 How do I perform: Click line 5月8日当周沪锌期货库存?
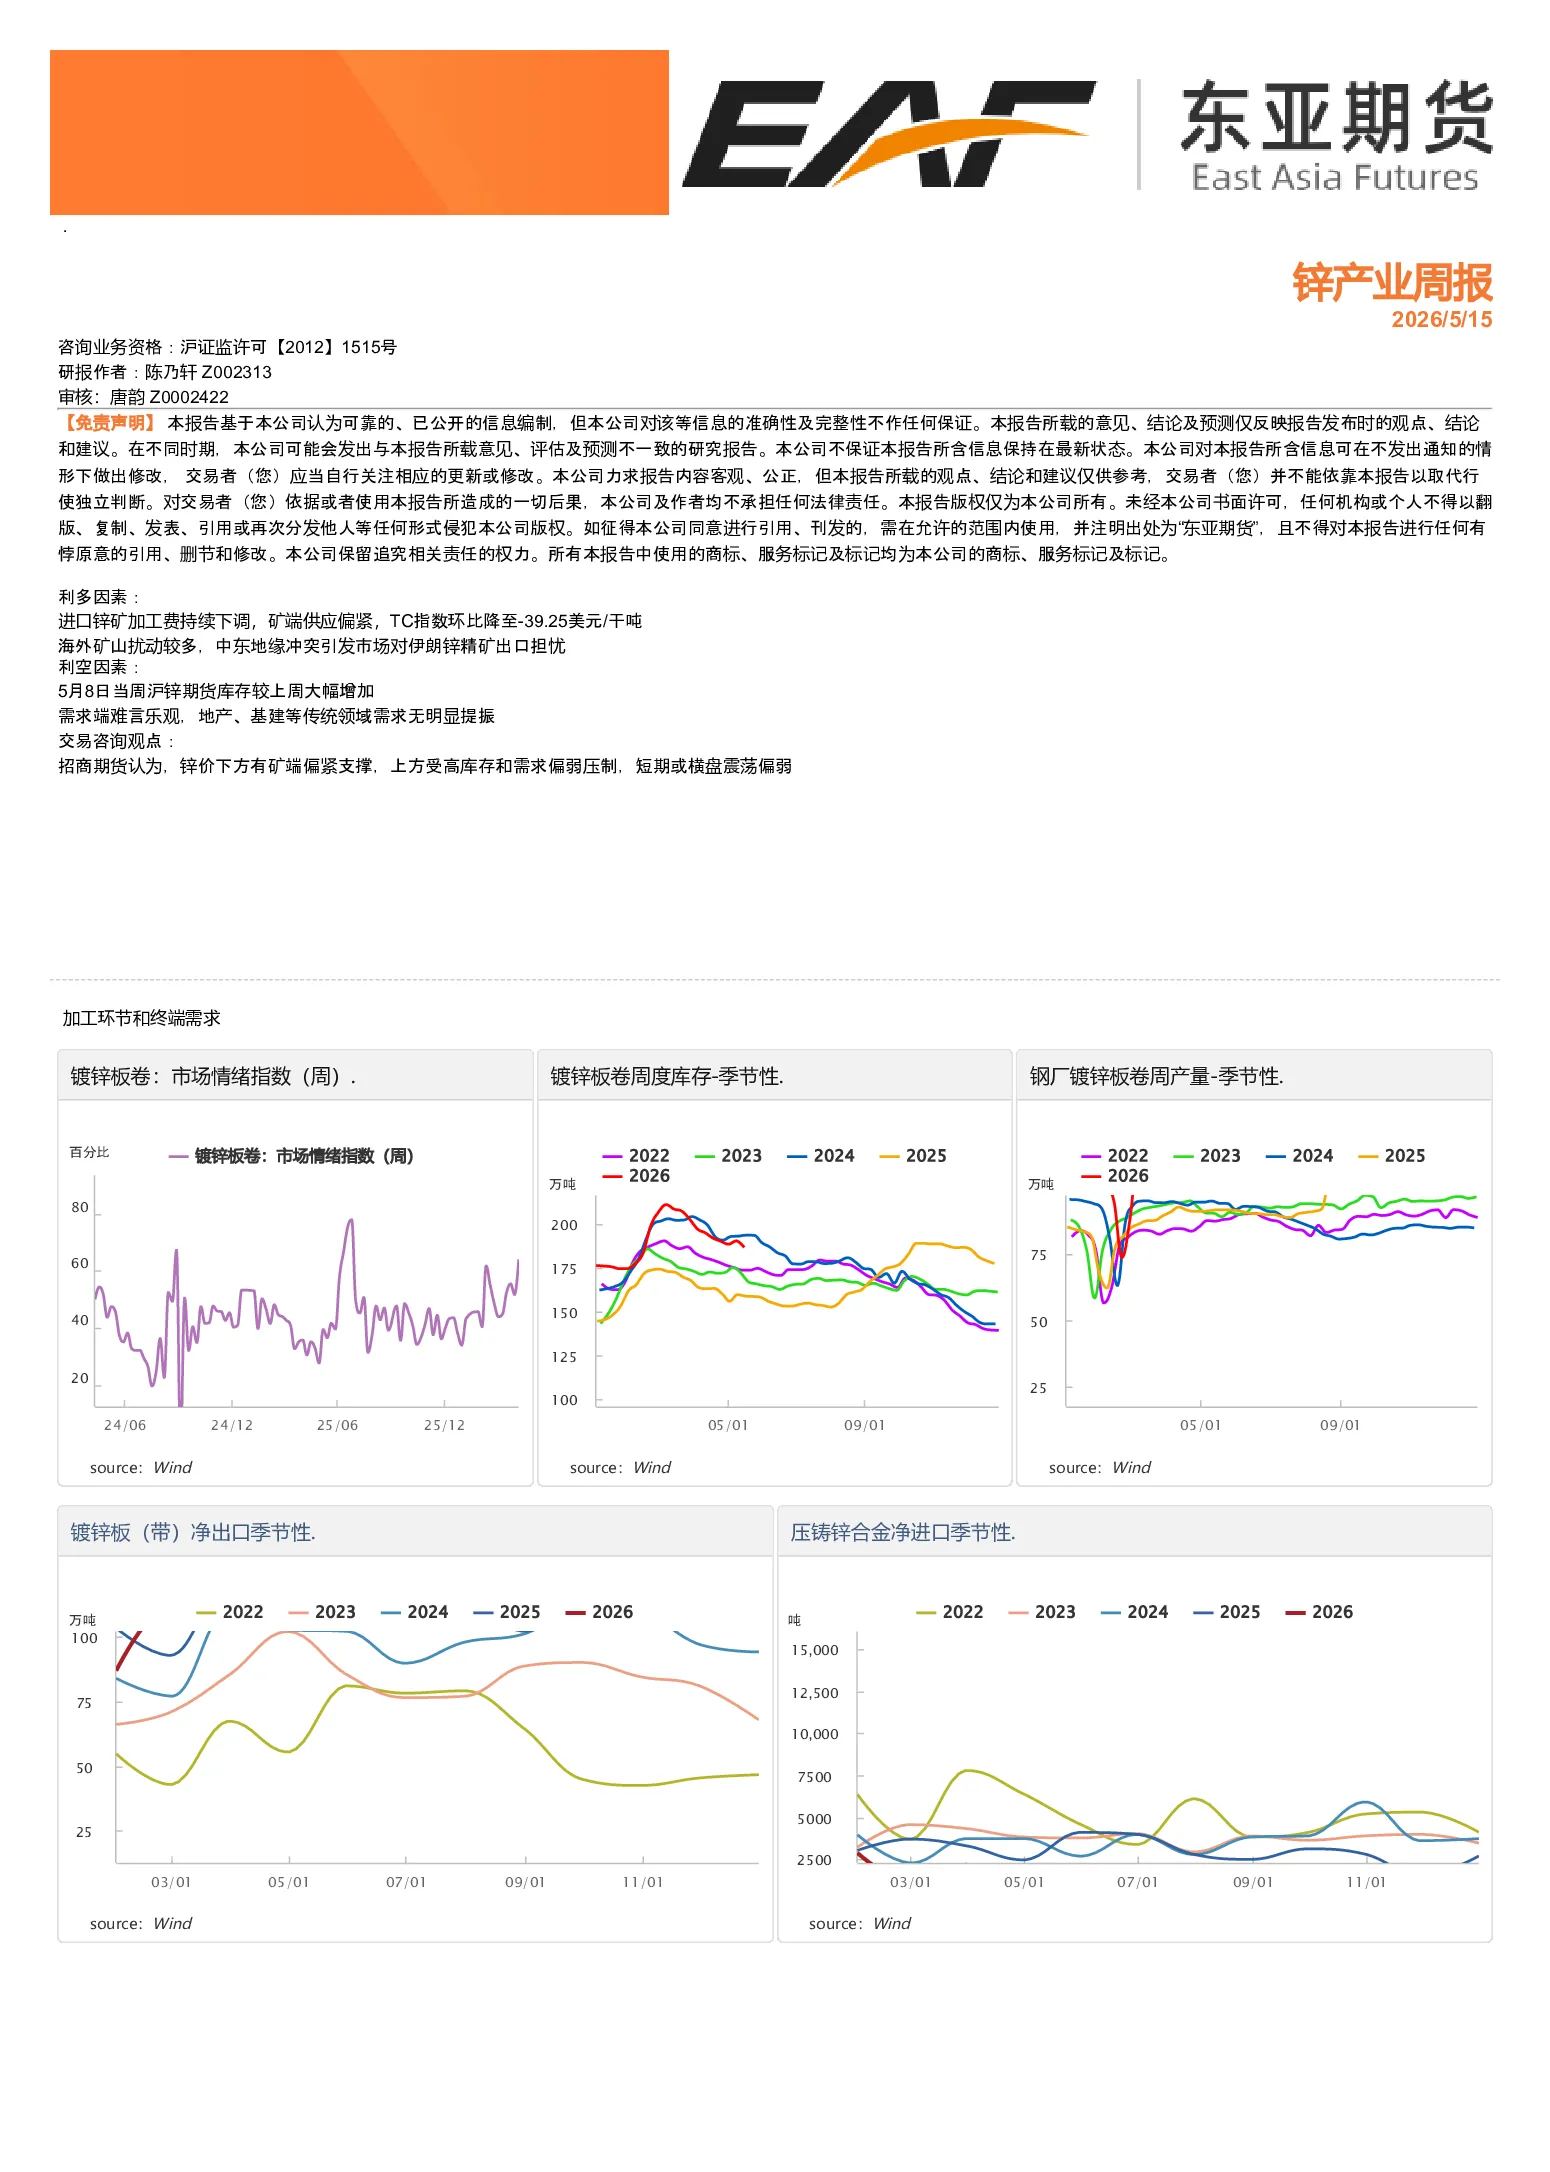pyautogui.click(x=216, y=691)
